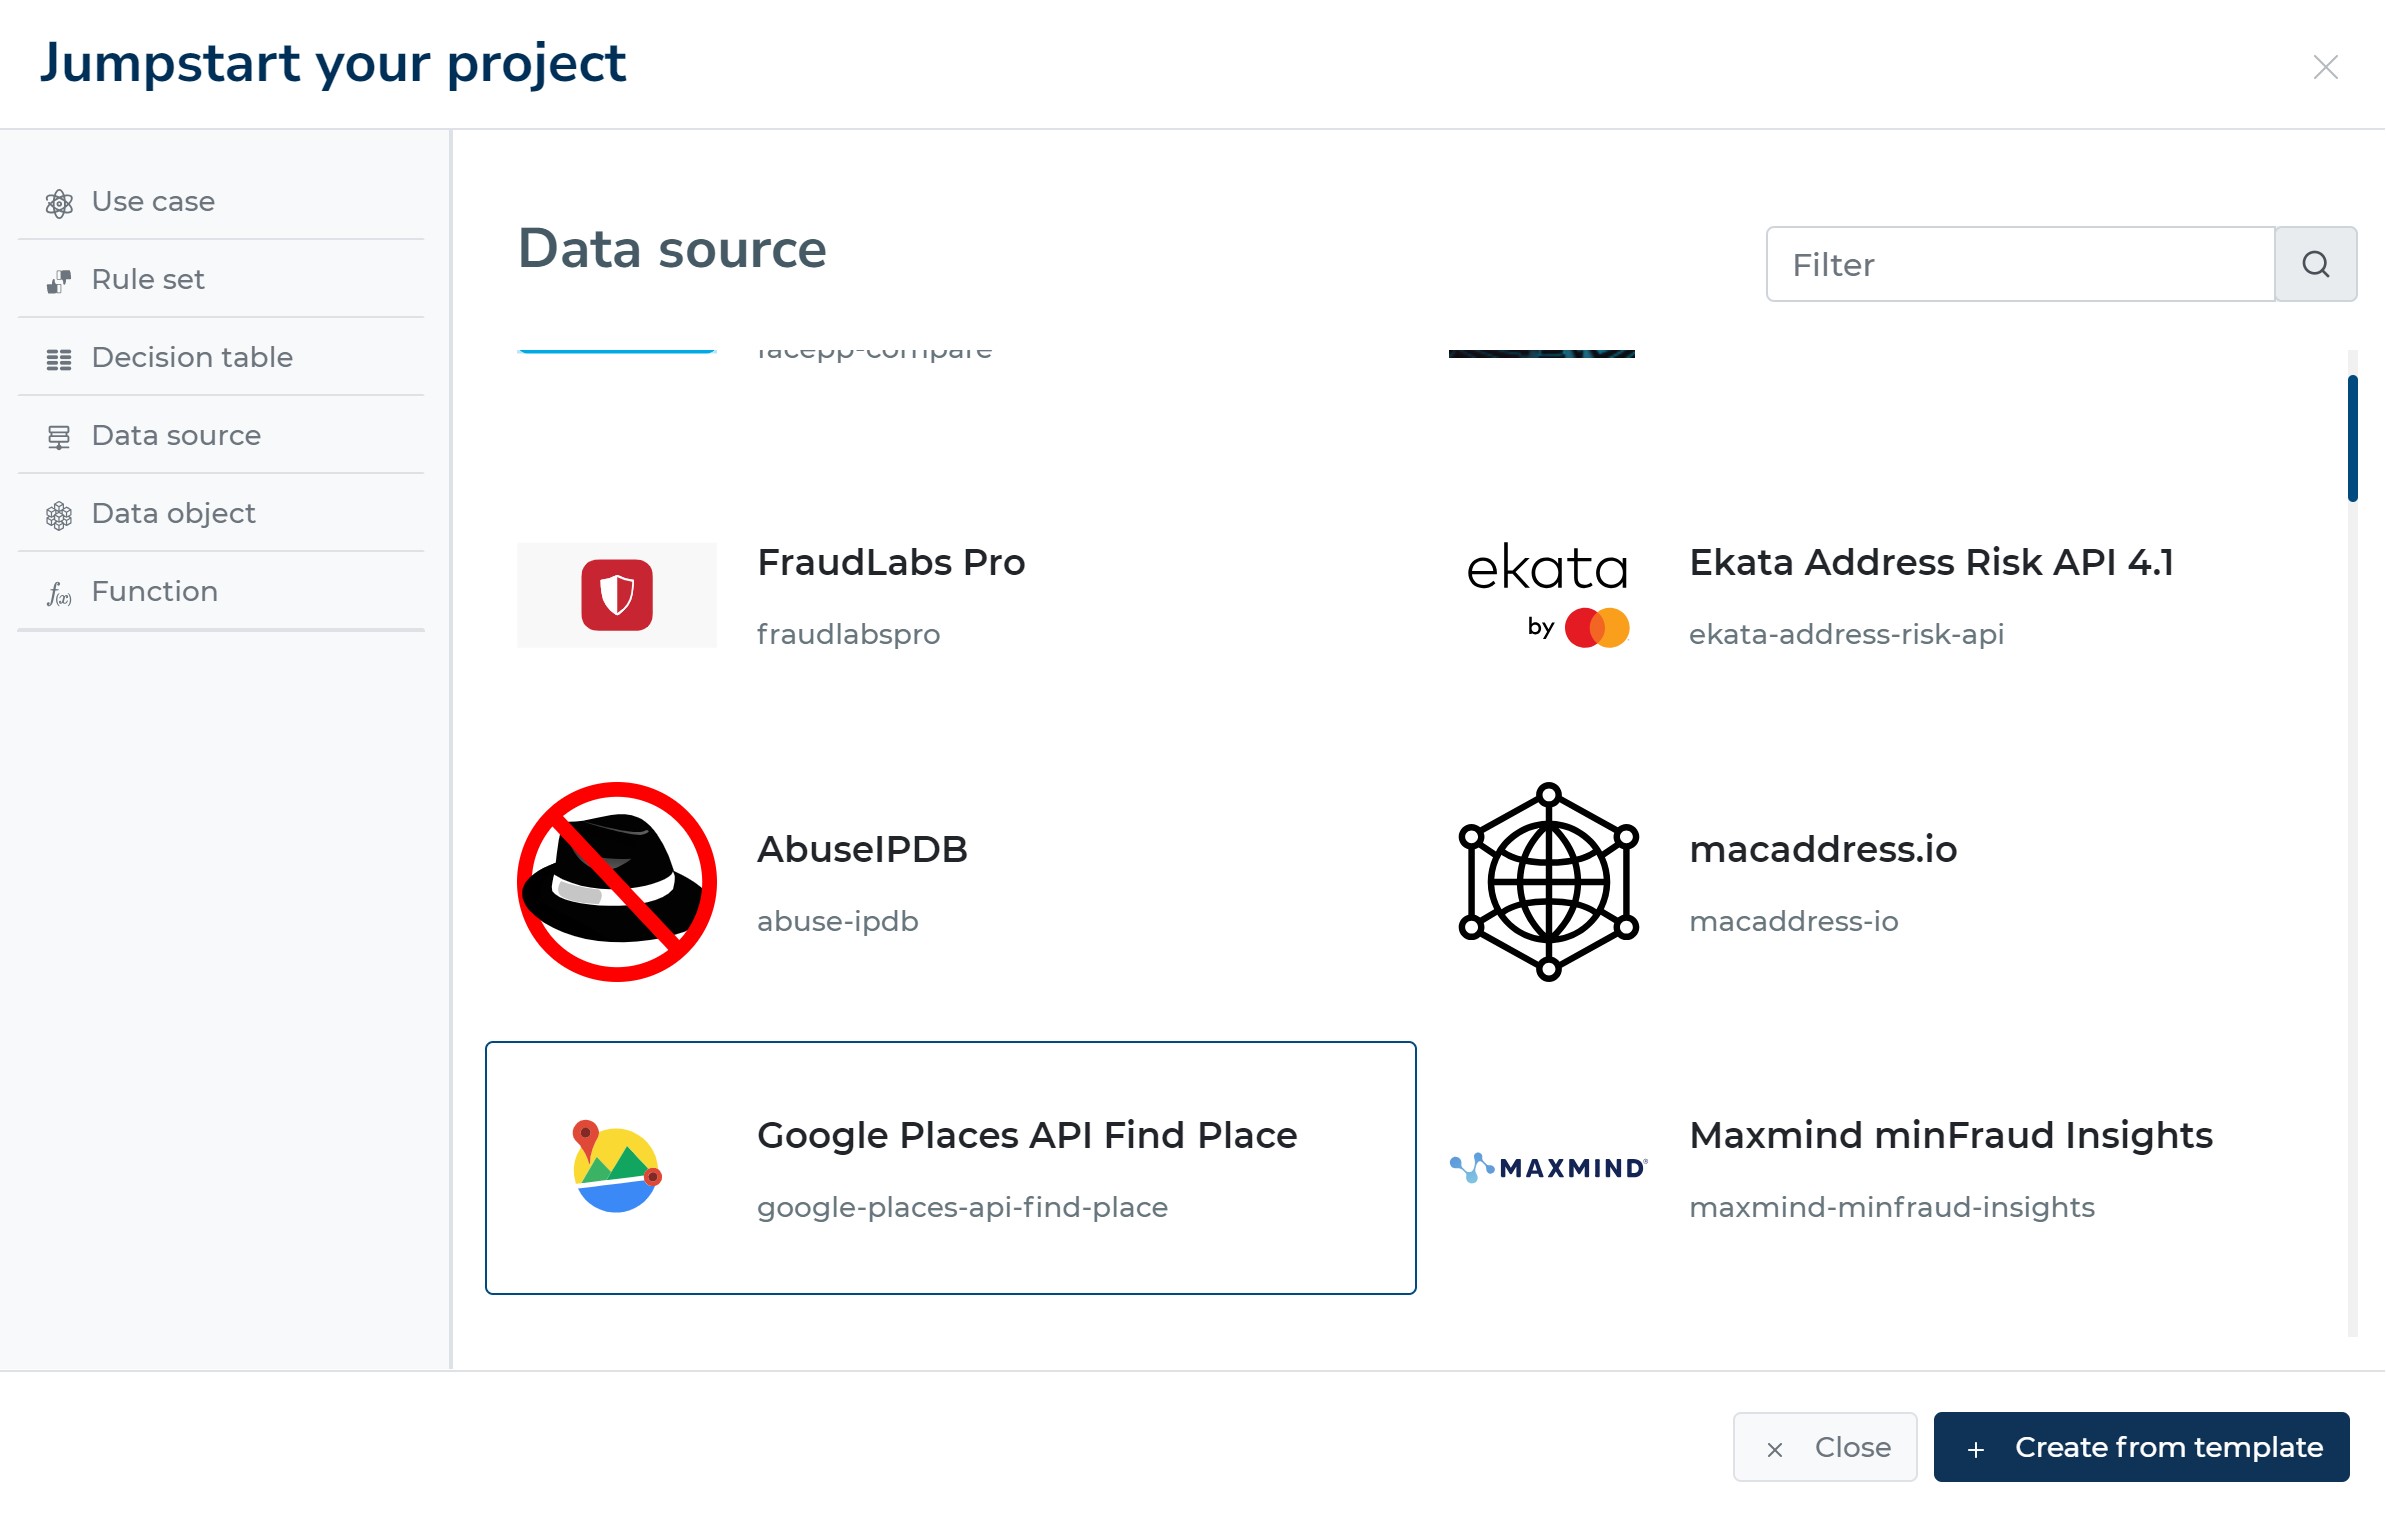2386x1518 pixels.
Task: Open the Function section
Action: point(221,591)
